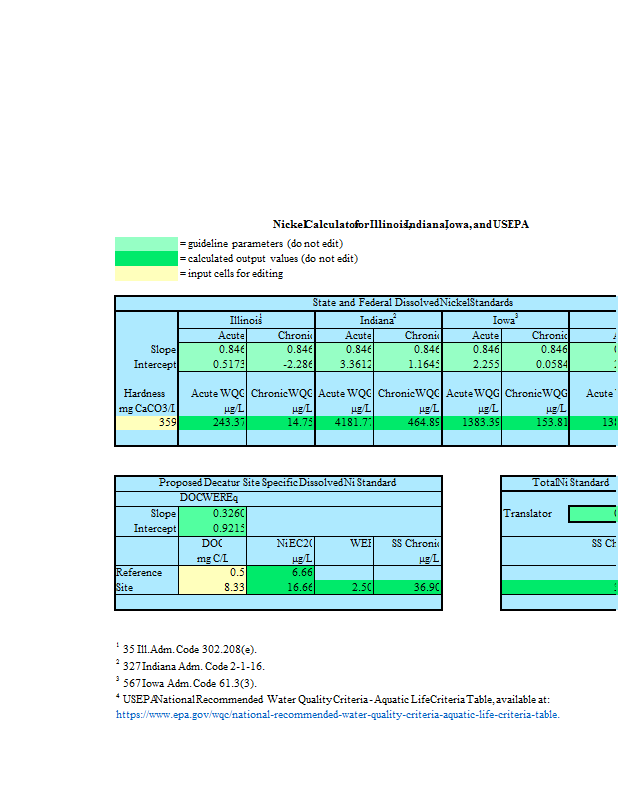Viewport: 618px width, 800px height.
Task: Select Illinois Chronic WQC value 14.75
Action: coord(280,423)
